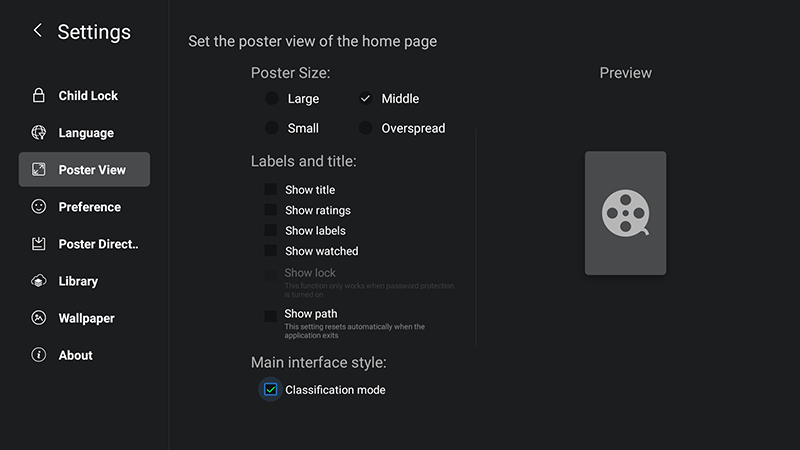Viewport: 800px width, 450px height.
Task: Tick the Show ratings checkbox
Action: 271,210
